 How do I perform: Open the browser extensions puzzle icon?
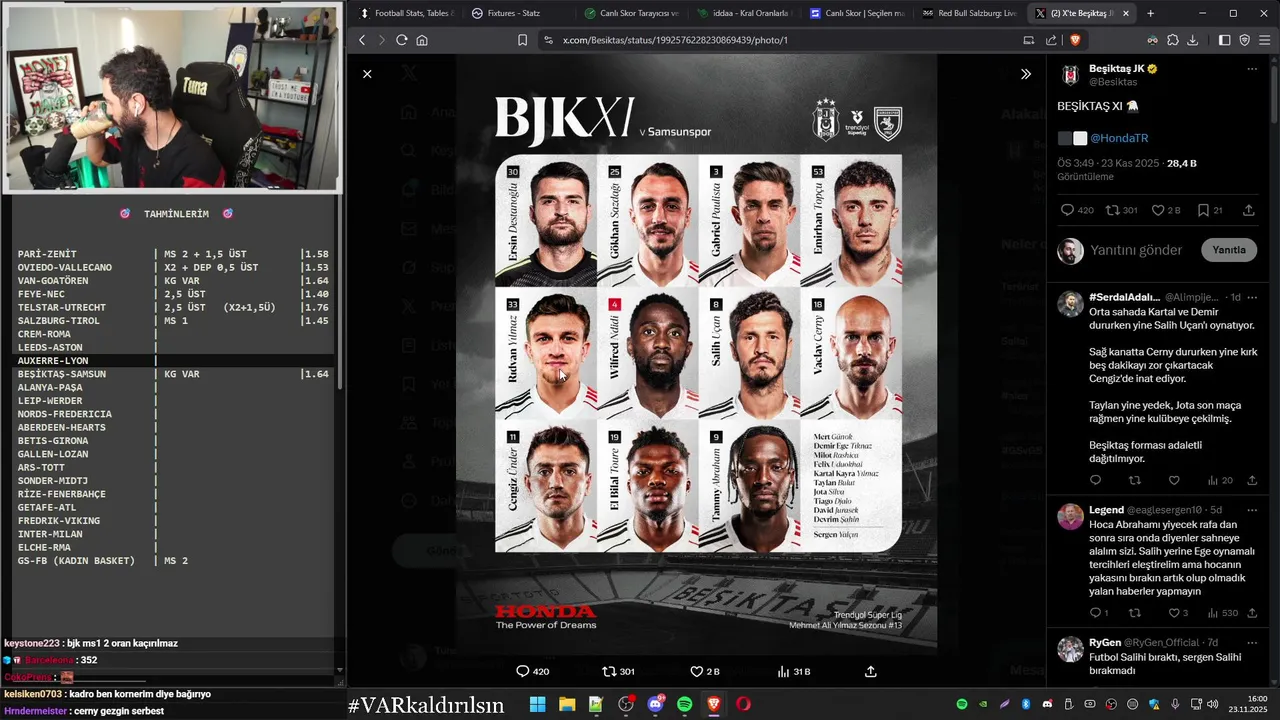coord(1173,40)
